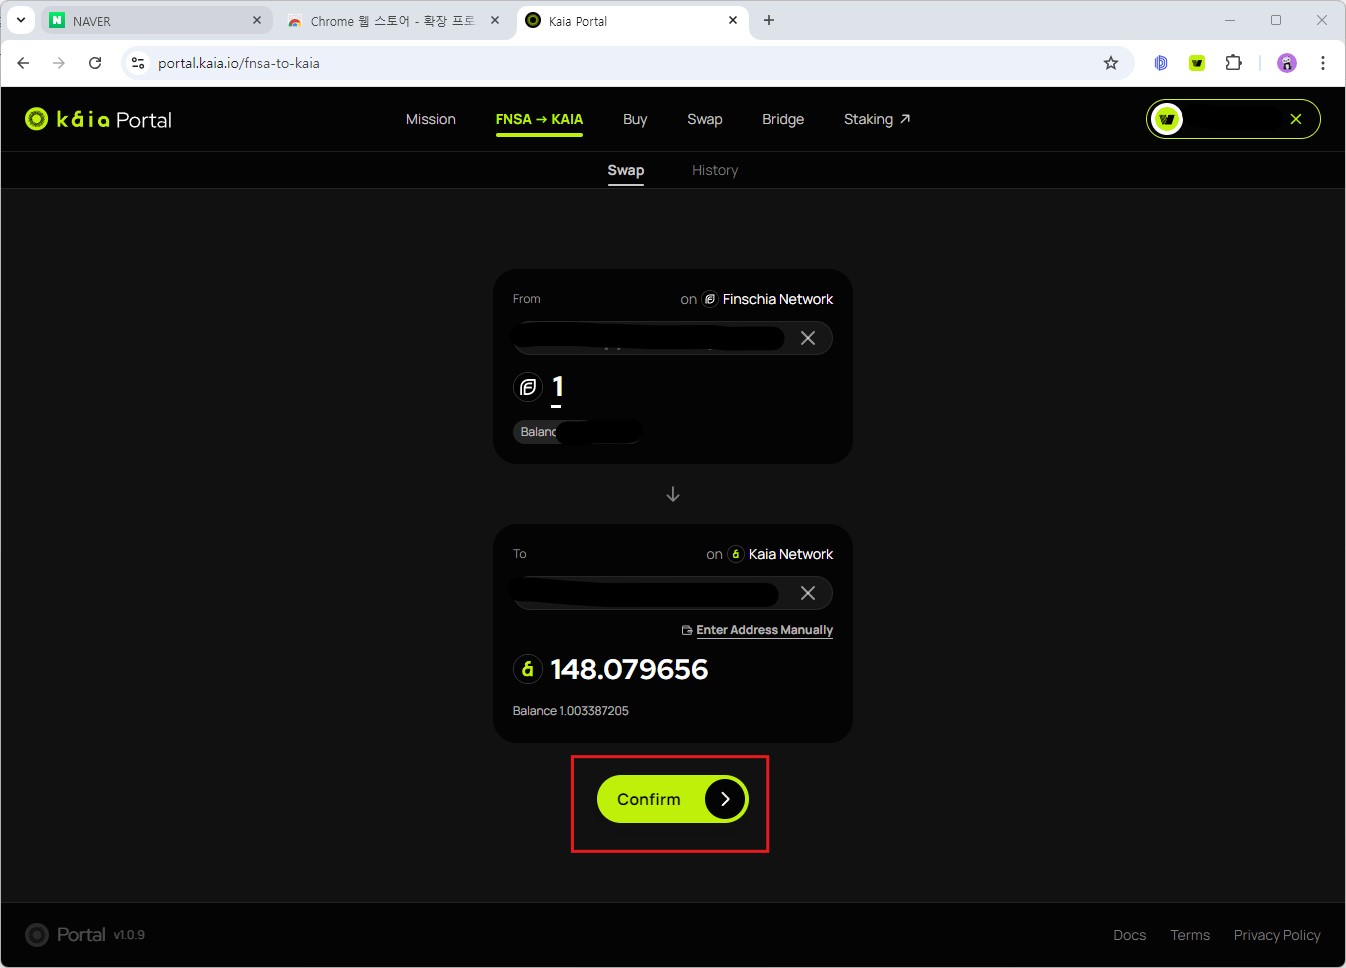1346x968 pixels.
Task: Open the Terms footer link
Action: coord(1190,935)
